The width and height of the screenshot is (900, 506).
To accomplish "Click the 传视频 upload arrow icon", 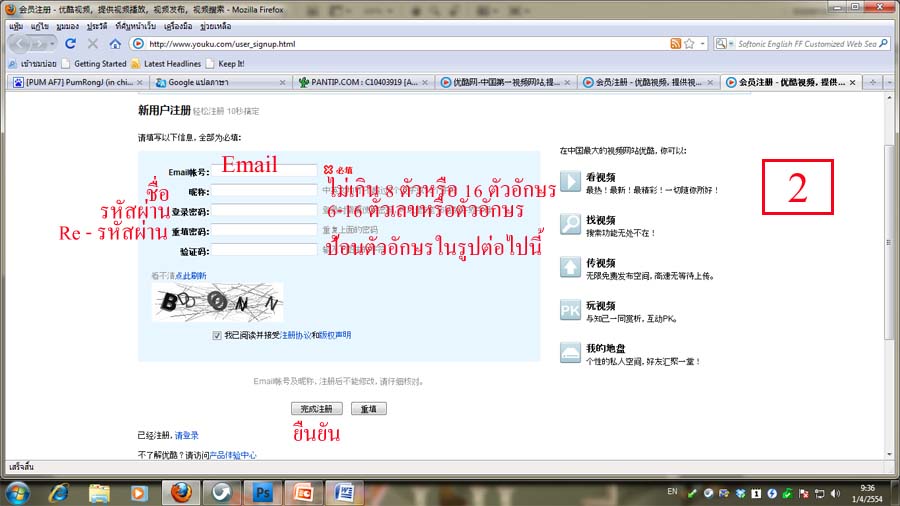I will (571, 267).
